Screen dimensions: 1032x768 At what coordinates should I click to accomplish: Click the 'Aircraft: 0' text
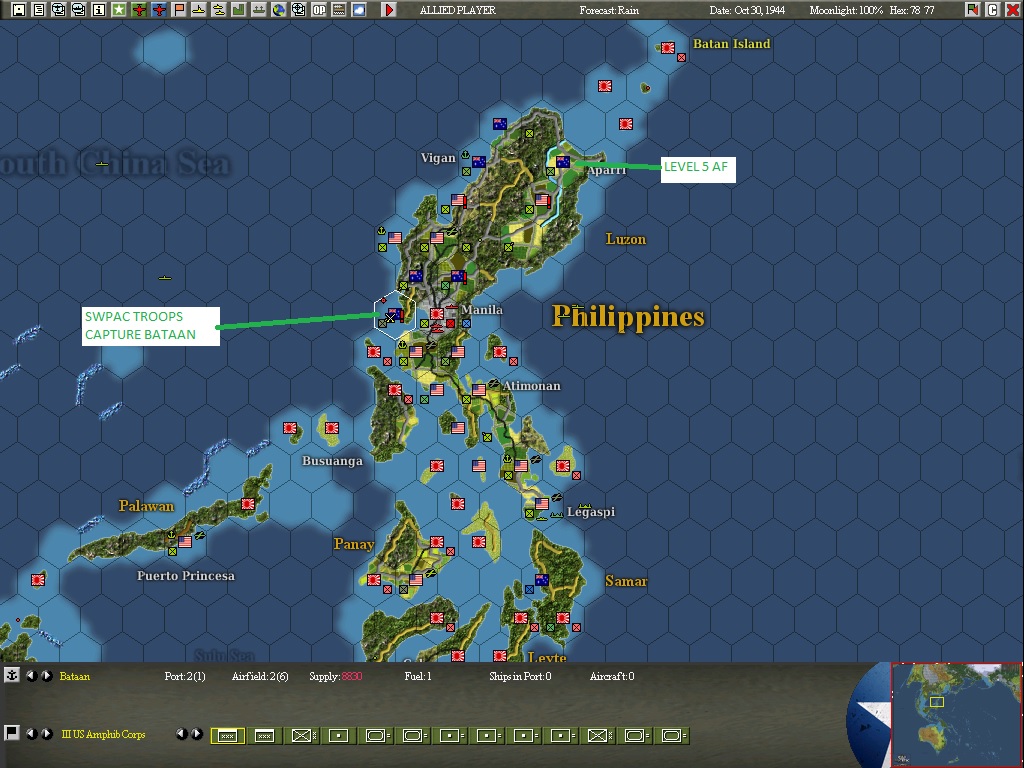[x=612, y=676]
